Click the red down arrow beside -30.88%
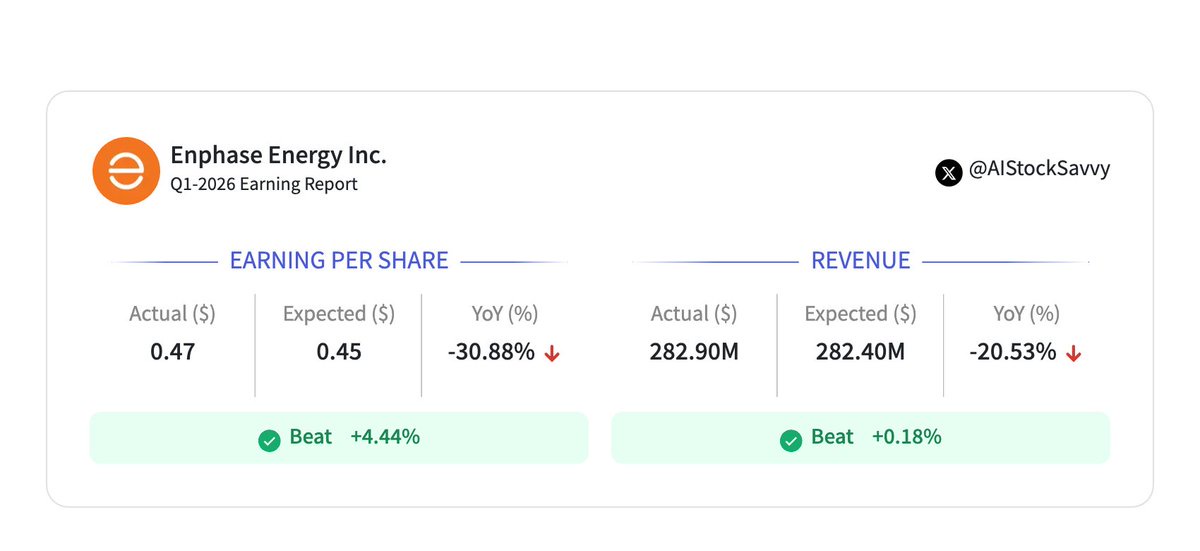Screen dimensions: 1200x551 pos(552,354)
